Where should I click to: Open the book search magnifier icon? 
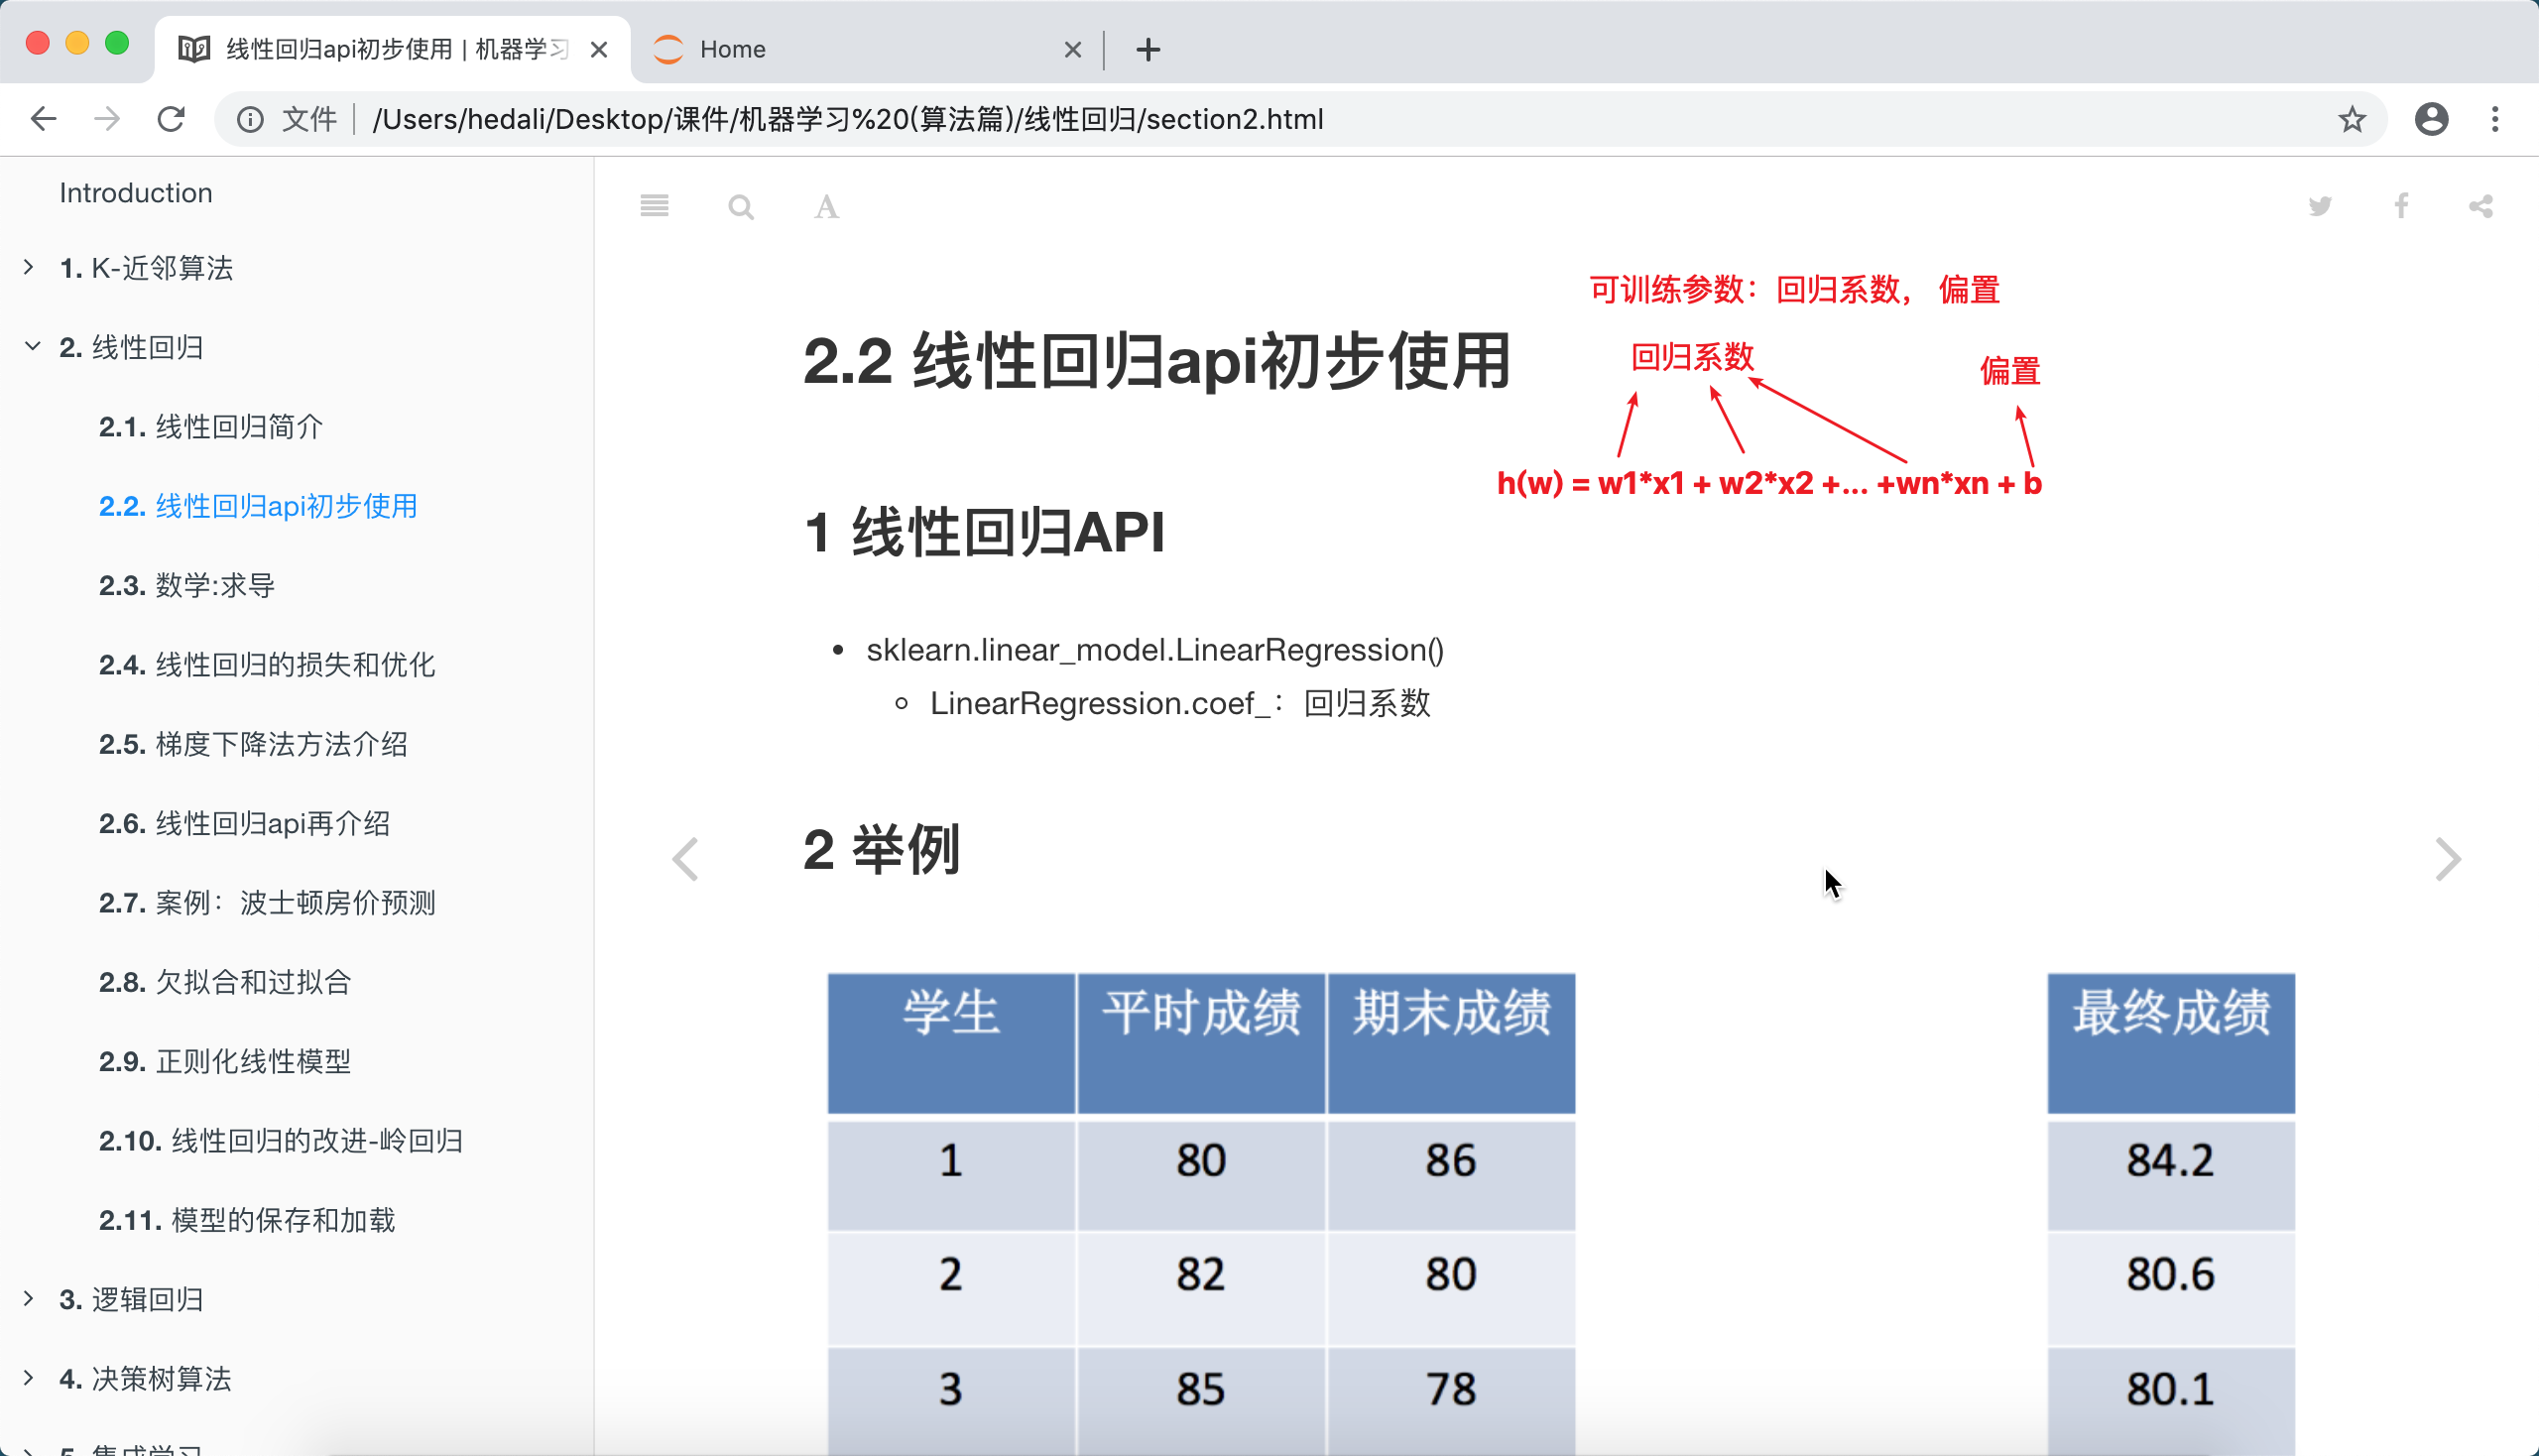click(x=740, y=207)
